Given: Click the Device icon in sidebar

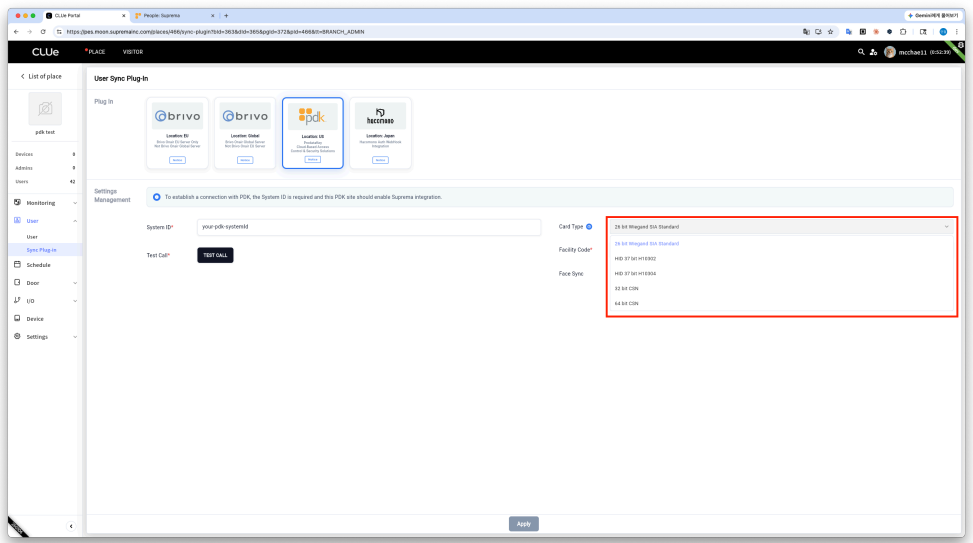Looking at the screenshot, I should pos(17,318).
